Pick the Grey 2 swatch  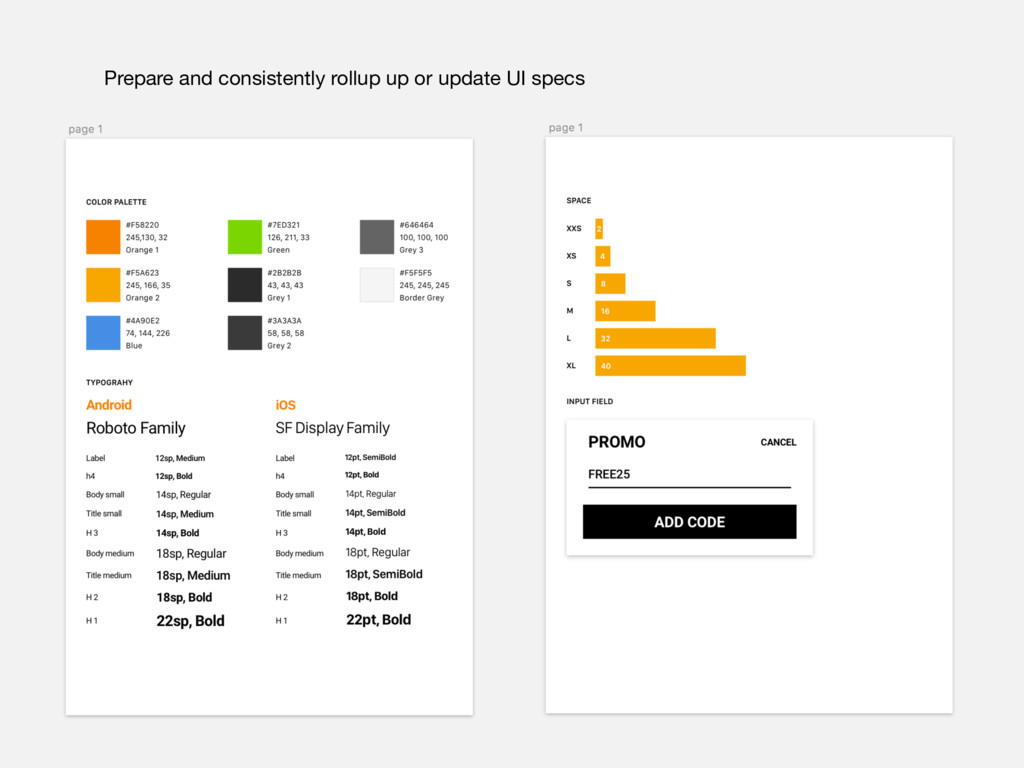pos(244,332)
